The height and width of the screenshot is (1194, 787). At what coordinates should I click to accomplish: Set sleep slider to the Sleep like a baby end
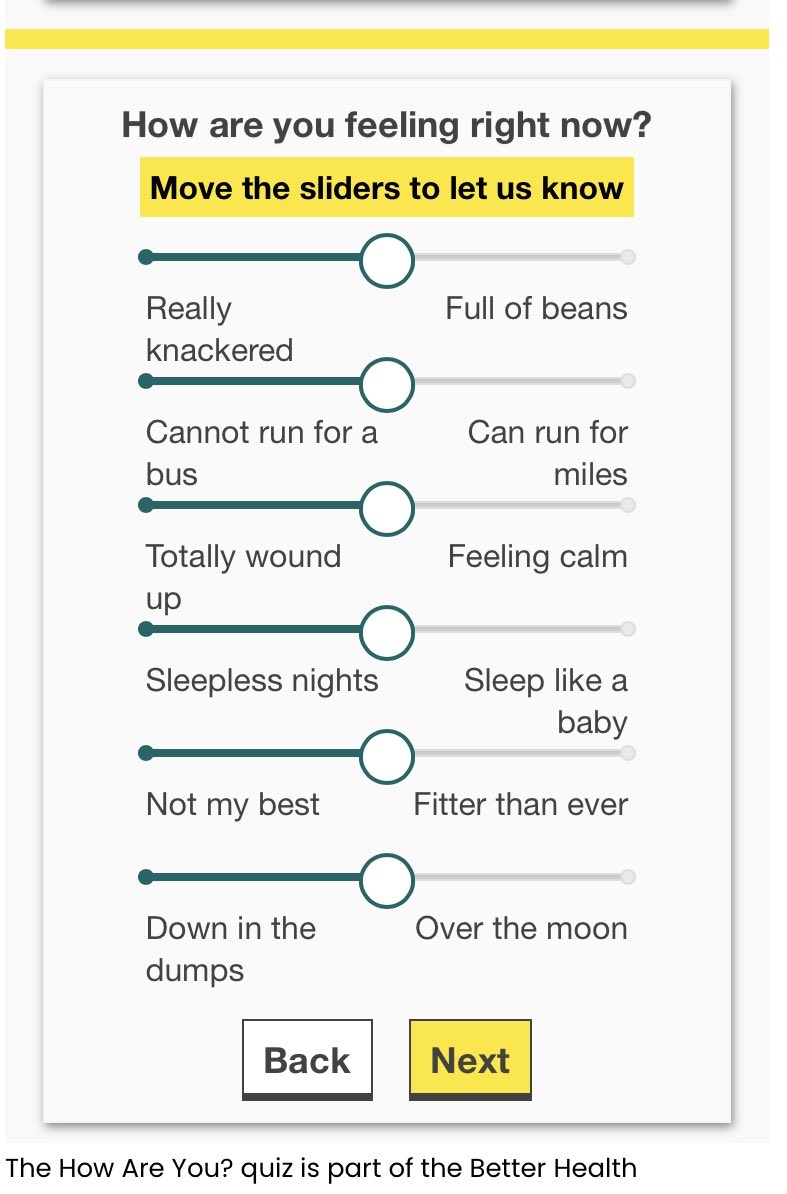point(627,630)
